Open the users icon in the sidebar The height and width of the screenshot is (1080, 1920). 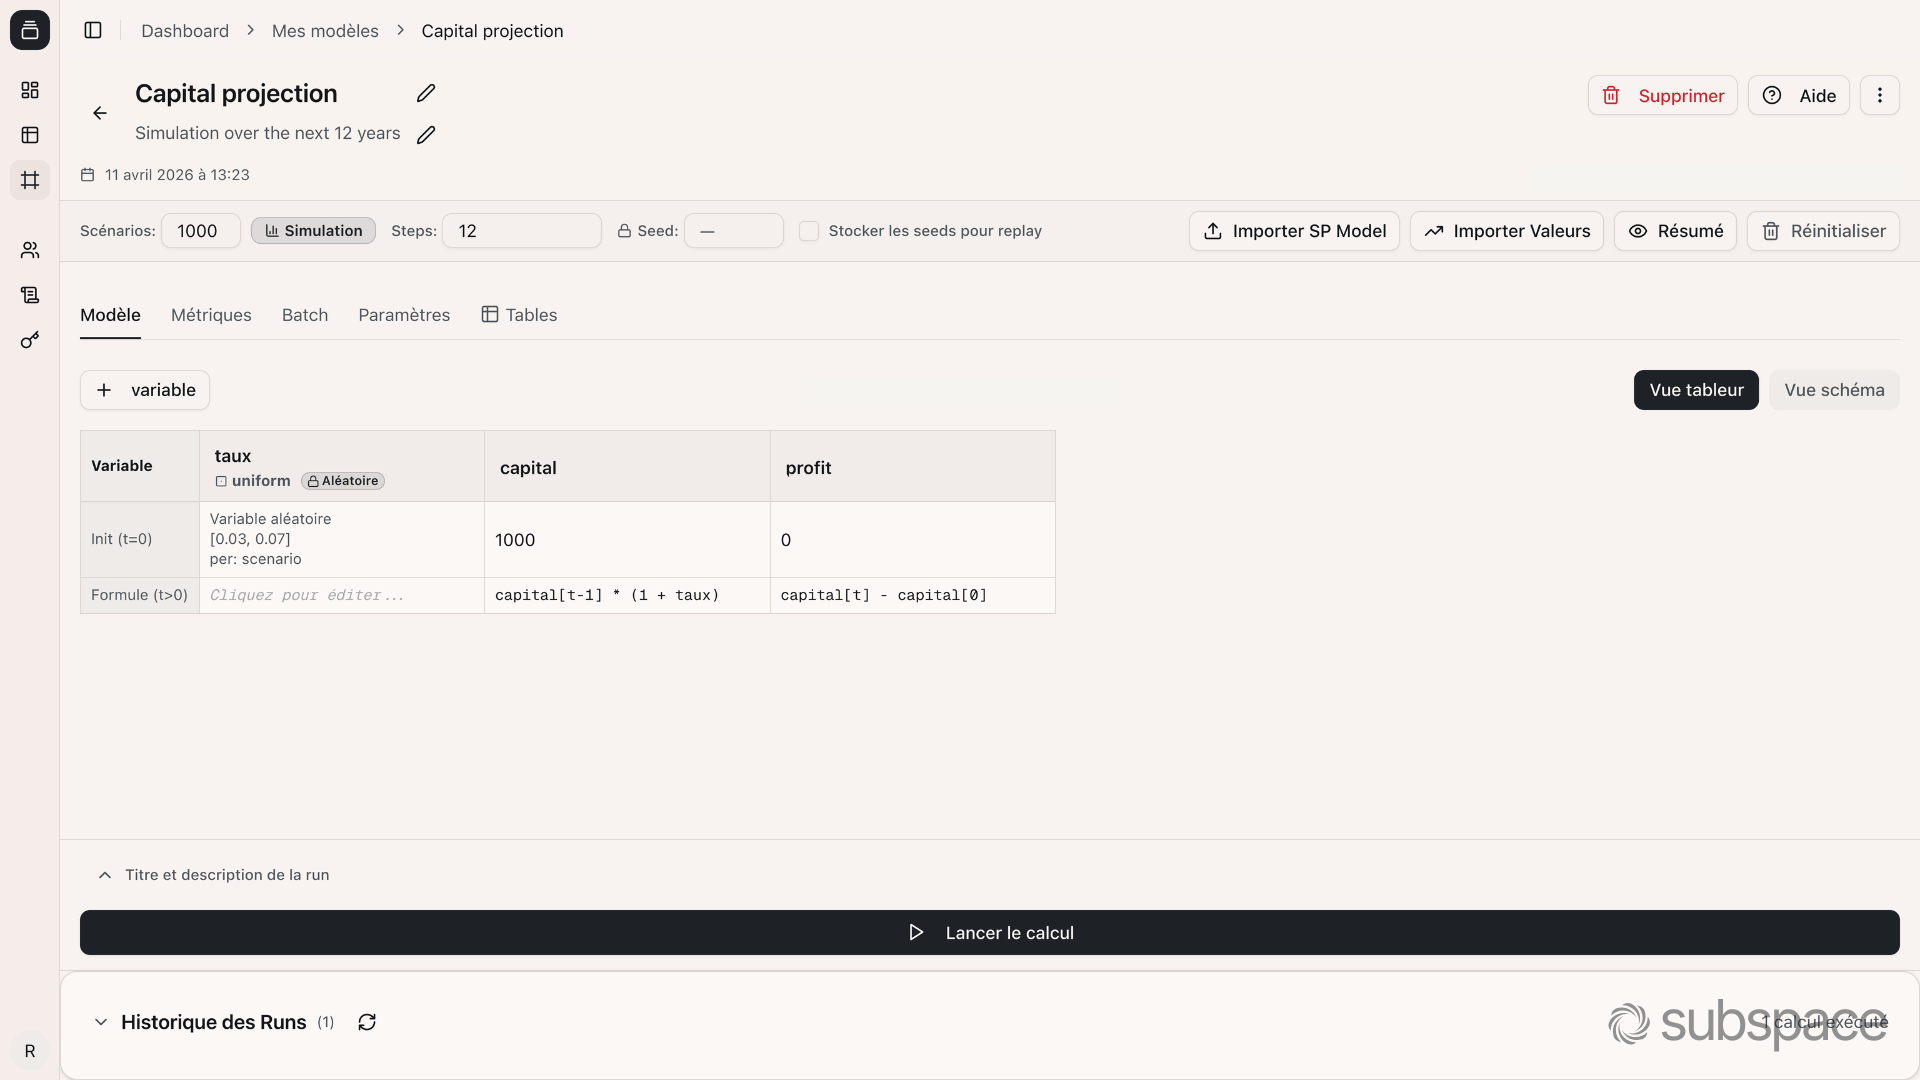tap(30, 250)
